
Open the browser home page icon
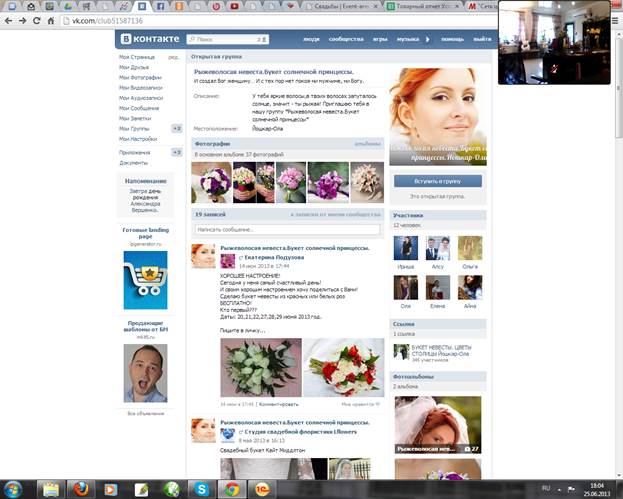pyautogui.click(x=50, y=21)
